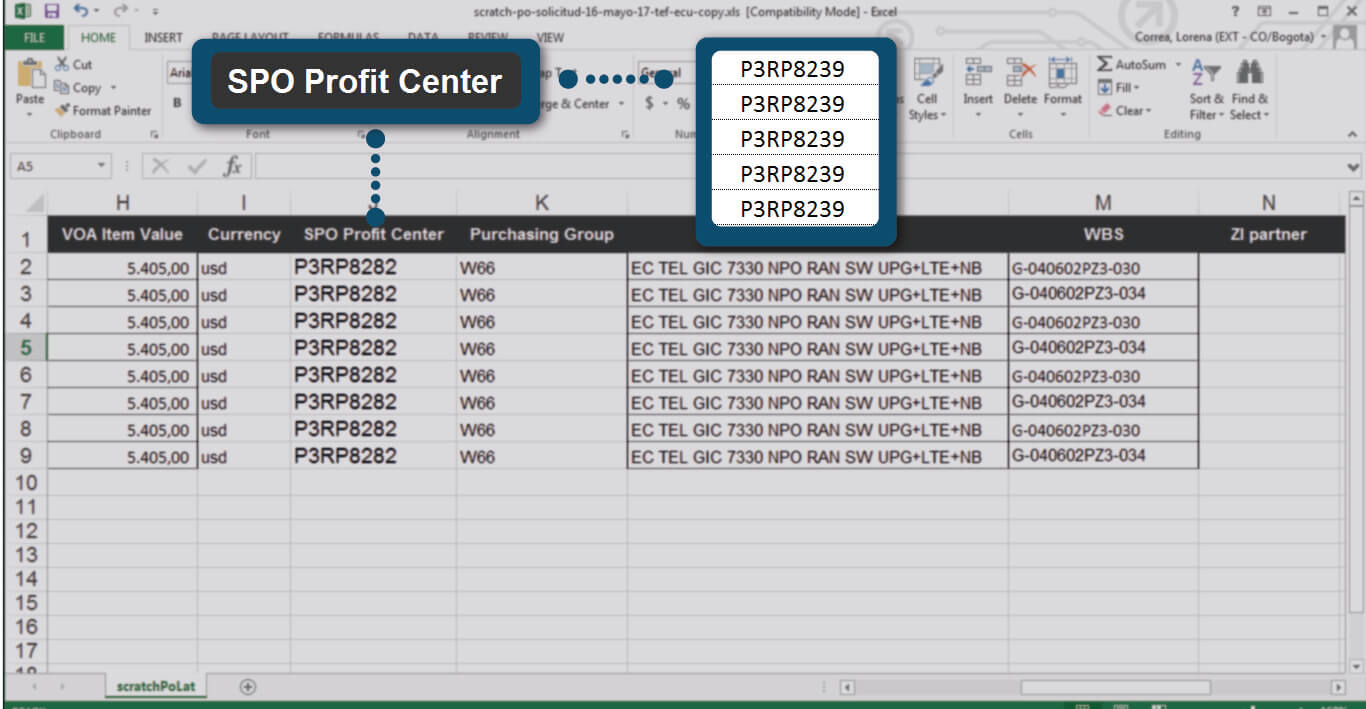Toggle bold formatting with the B button
1366x709 pixels.
[x=177, y=102]
